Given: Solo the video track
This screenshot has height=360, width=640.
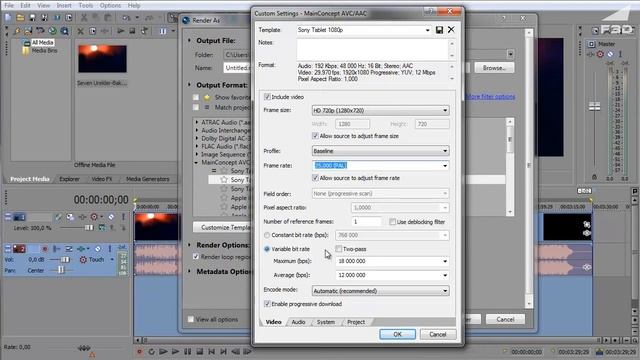Looking at the screenshot, I should coord(123,217).
